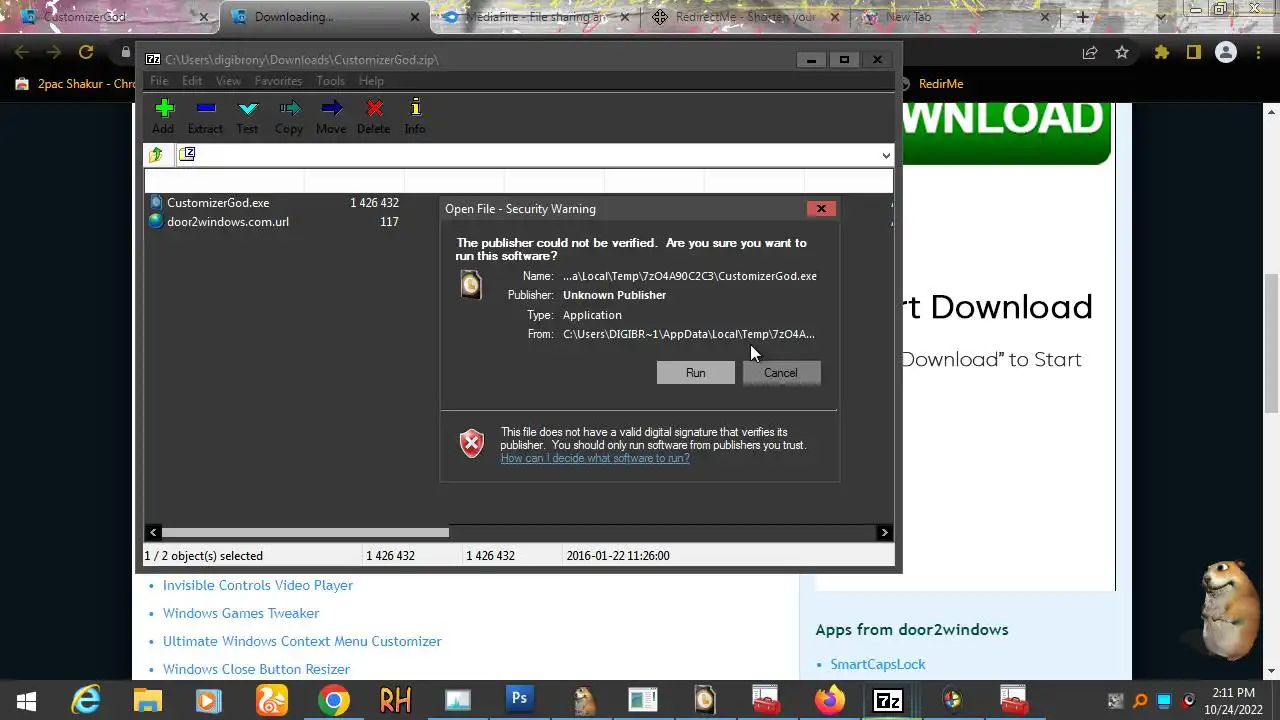Click Cancel in the Security Warning dialog

781,373
